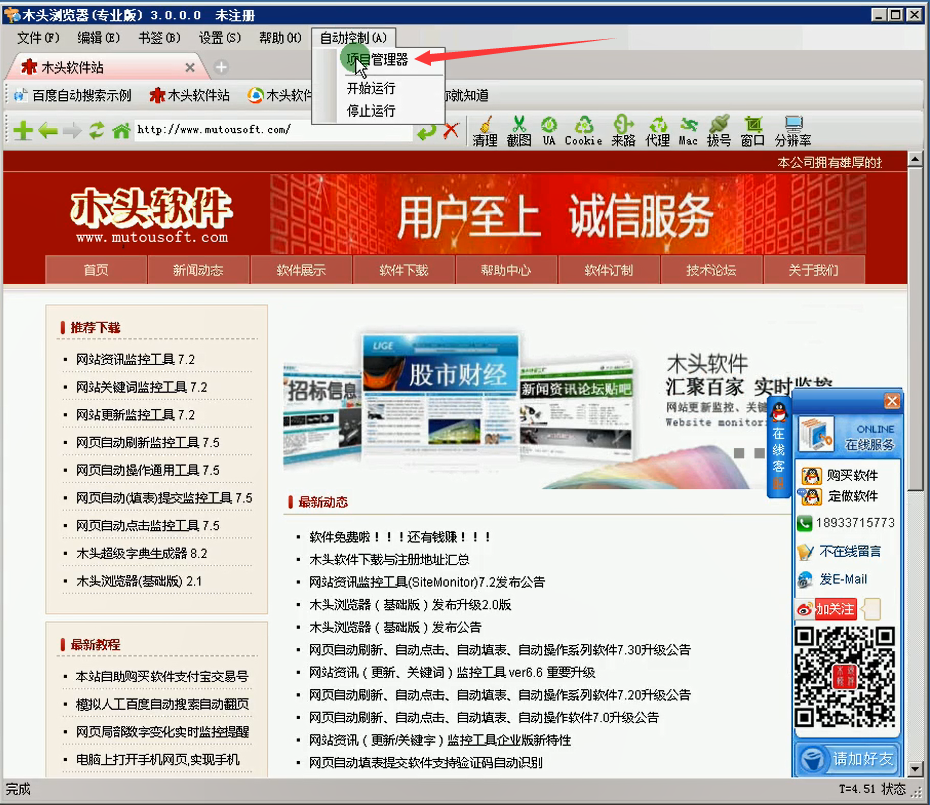The width and height of the screenshot is (930, 805).
Task: Open the UA tool icon
Action: [x=549, y=131]
